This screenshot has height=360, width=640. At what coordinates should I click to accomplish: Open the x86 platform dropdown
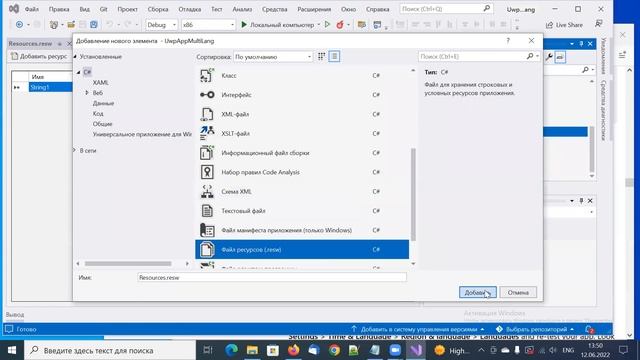(208, 25)
